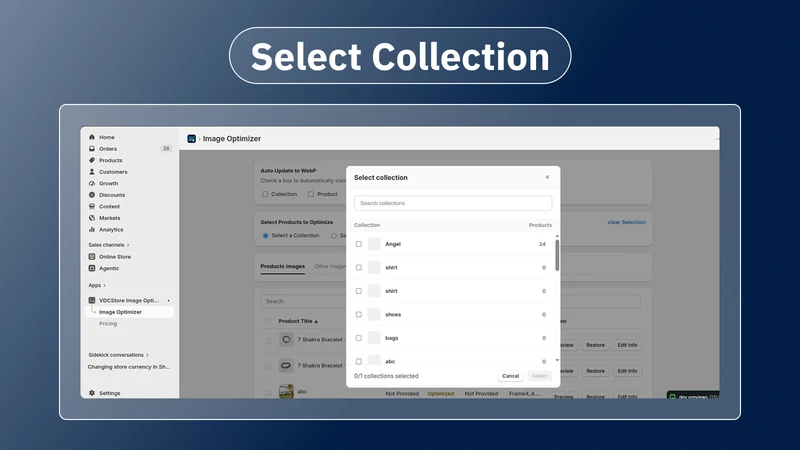Check the bags collection checkbox
The width and height of the screenshot is (800, 450).
pyautogui.click(x=359, y=338)
